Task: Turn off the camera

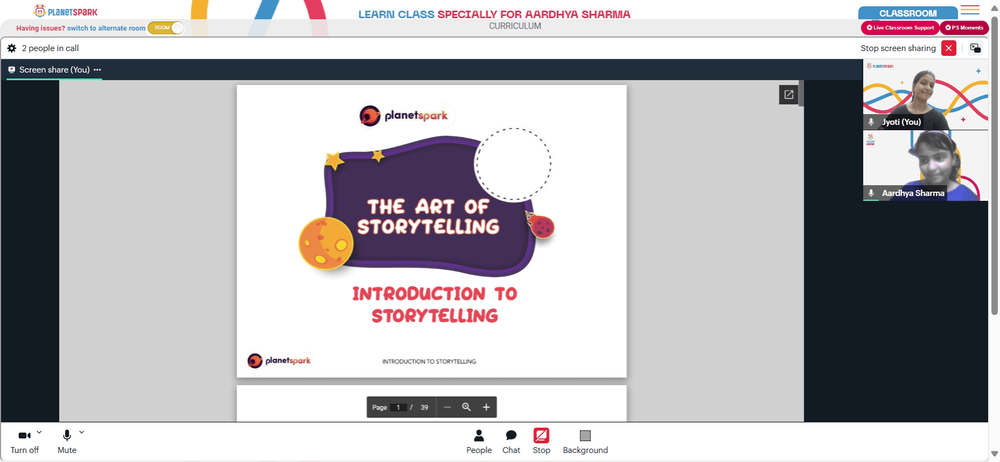Action: point(24,442)
